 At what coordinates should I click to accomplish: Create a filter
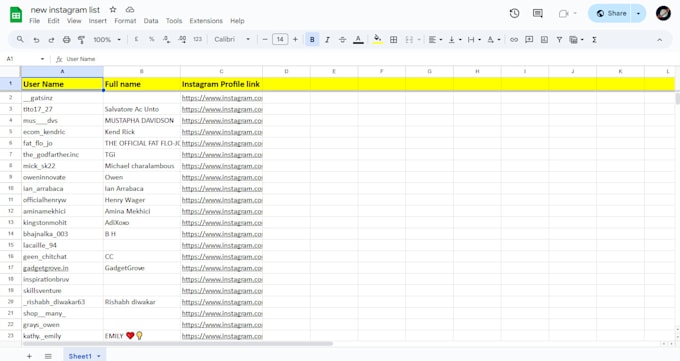pyautogui.click(x=559, y=39)
